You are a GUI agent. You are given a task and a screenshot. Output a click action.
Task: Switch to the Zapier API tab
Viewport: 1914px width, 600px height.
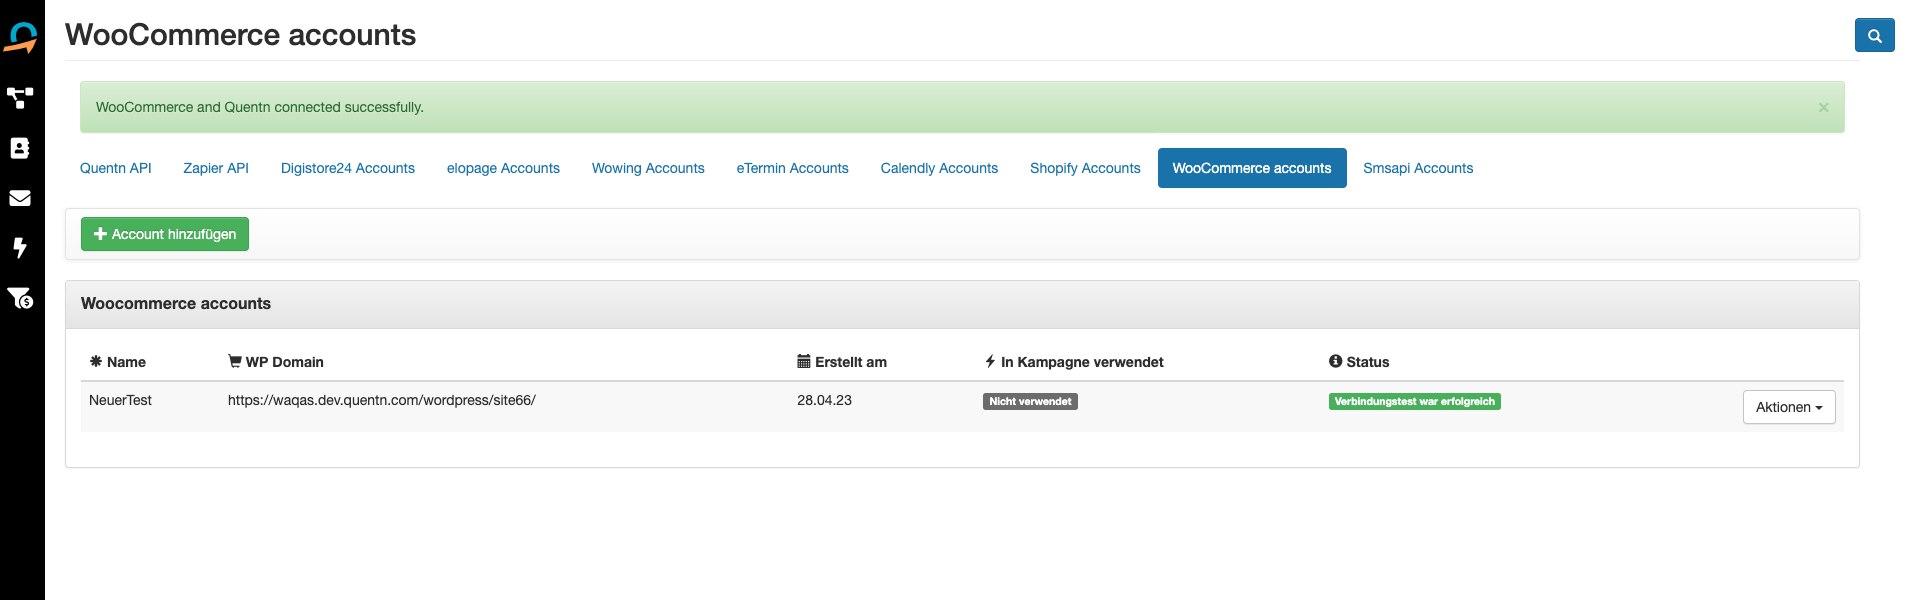pos(216,168)
